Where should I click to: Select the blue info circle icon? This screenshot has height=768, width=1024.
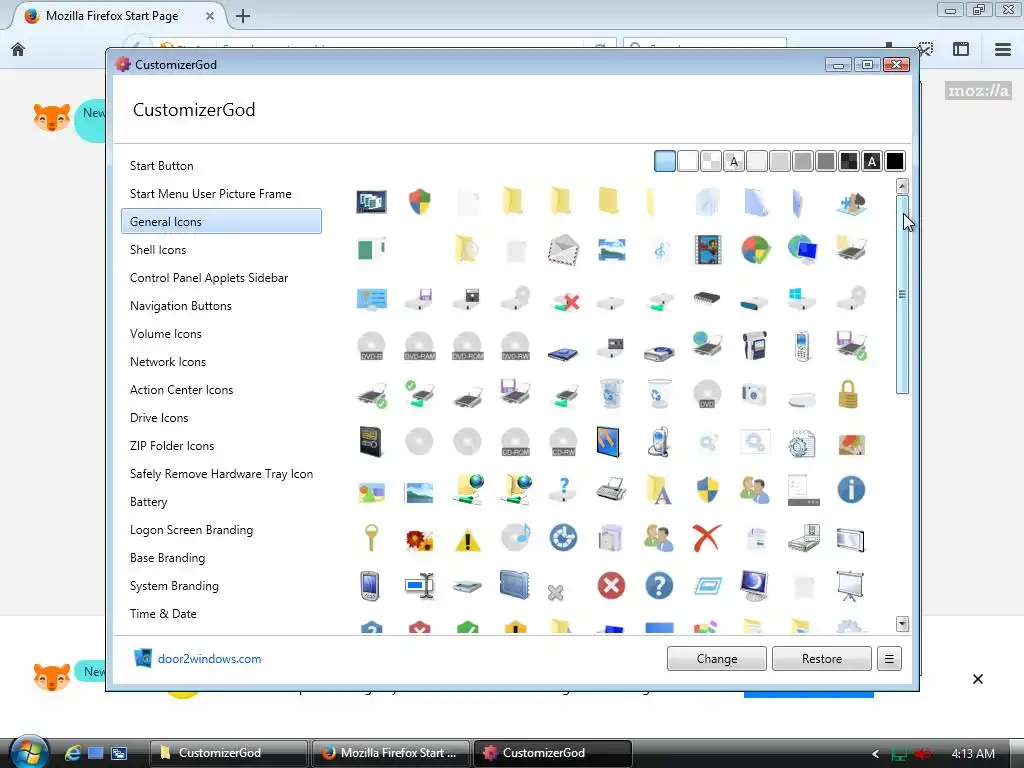pos(851,490)
